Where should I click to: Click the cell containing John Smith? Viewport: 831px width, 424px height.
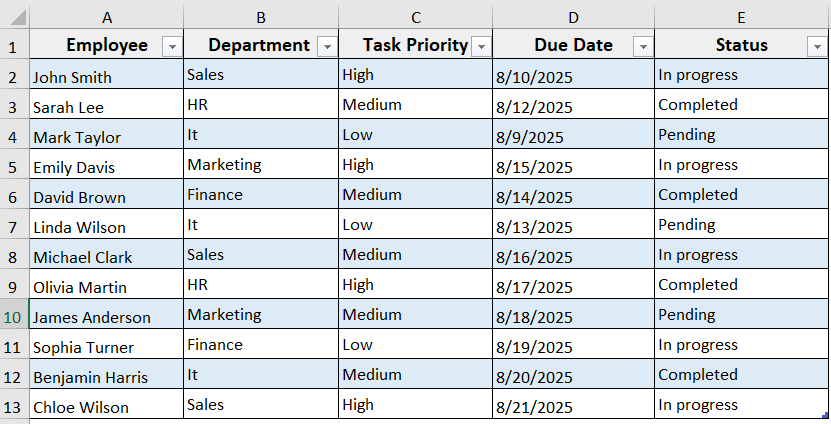pyautogui.click(x=106, y=77)
